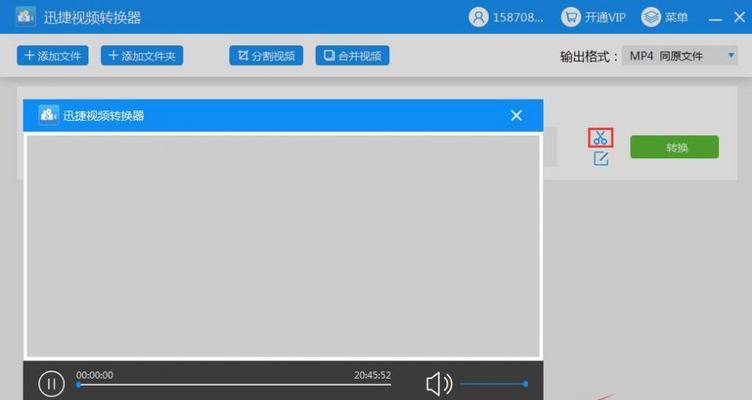
Task: Close the preview dialog with the X
Action: (x=516, y=115)
